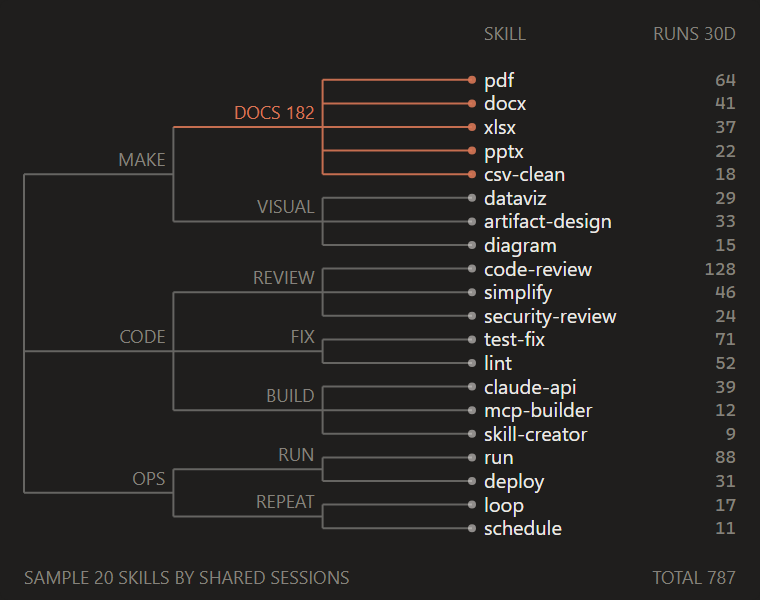The image size is (760, 600).
Task: Select the RUN cluster node
Action: point(296,455)
